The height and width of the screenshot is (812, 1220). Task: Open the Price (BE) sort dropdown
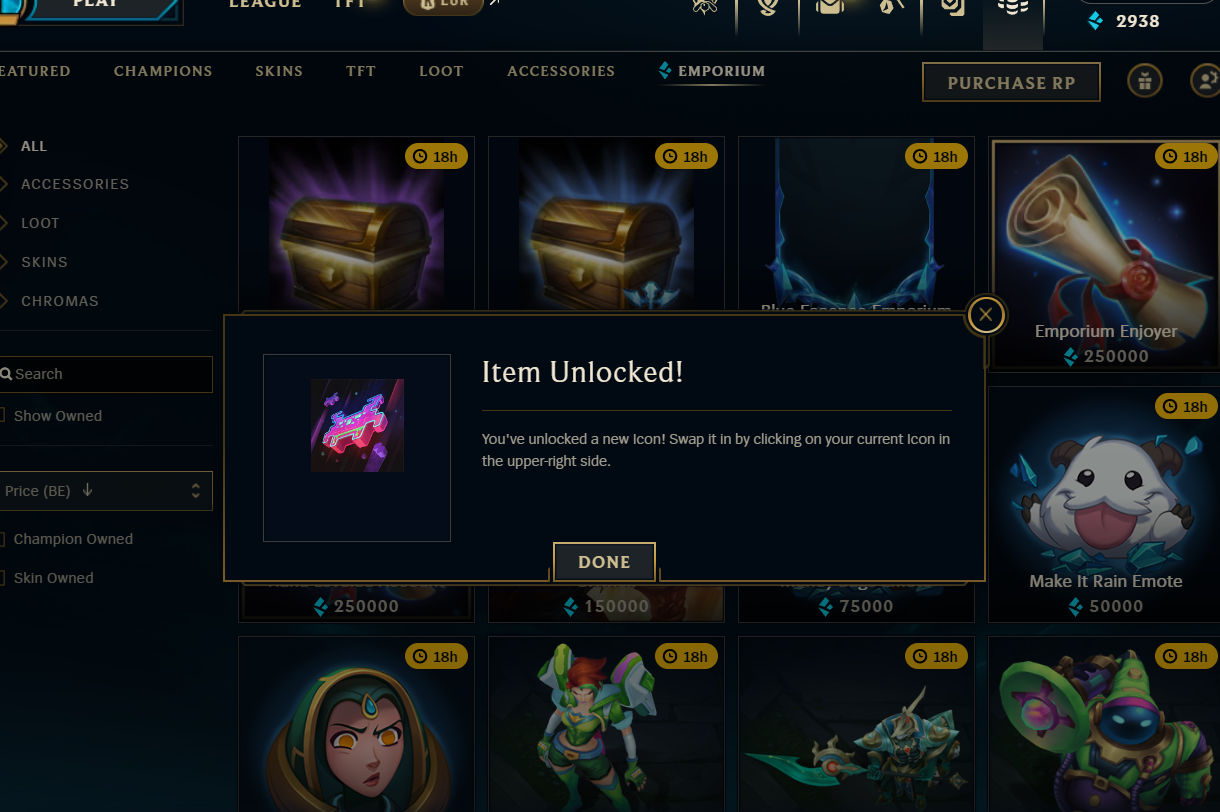(105, 491)
